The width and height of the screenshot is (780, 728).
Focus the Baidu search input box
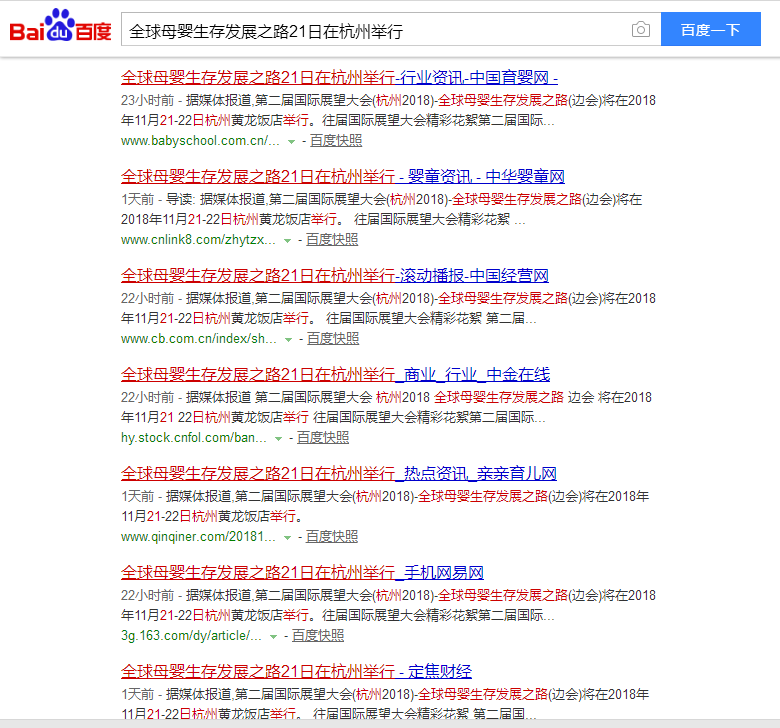[x=391, y=29]
